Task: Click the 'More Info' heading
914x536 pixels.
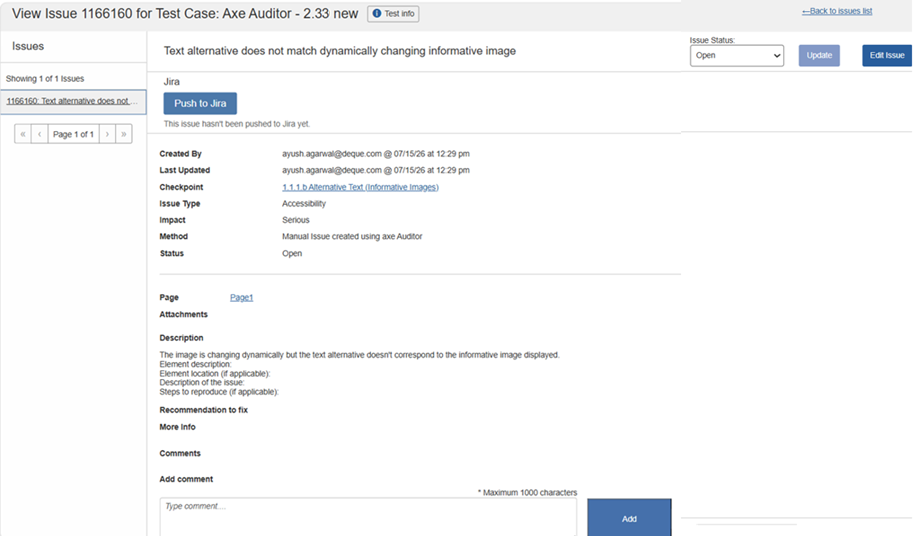Action: coord(177,427)
